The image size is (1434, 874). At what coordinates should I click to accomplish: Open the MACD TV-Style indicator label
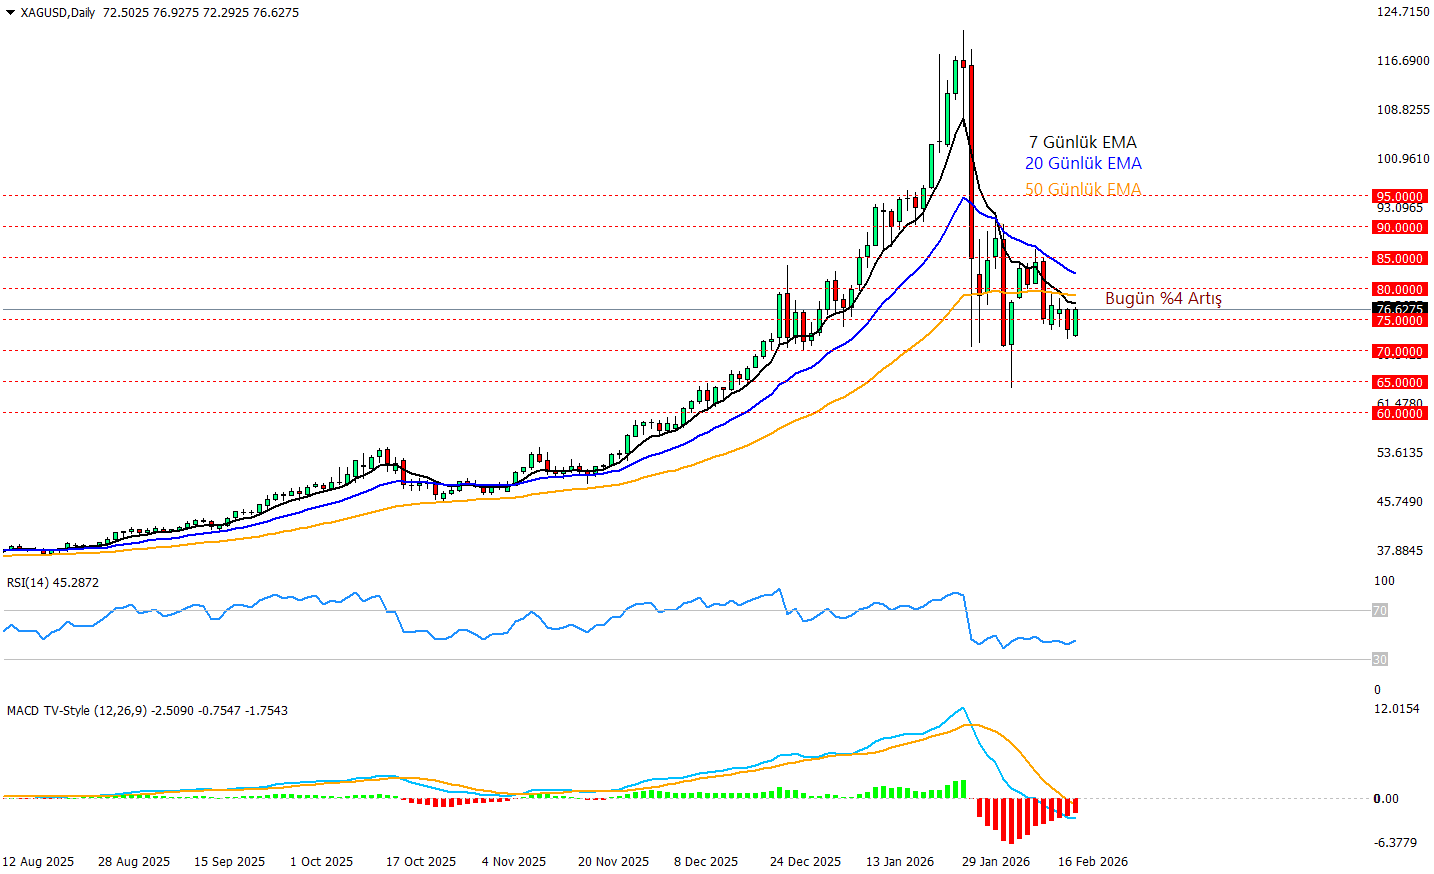pyautogui.click(x=147, y=710)
